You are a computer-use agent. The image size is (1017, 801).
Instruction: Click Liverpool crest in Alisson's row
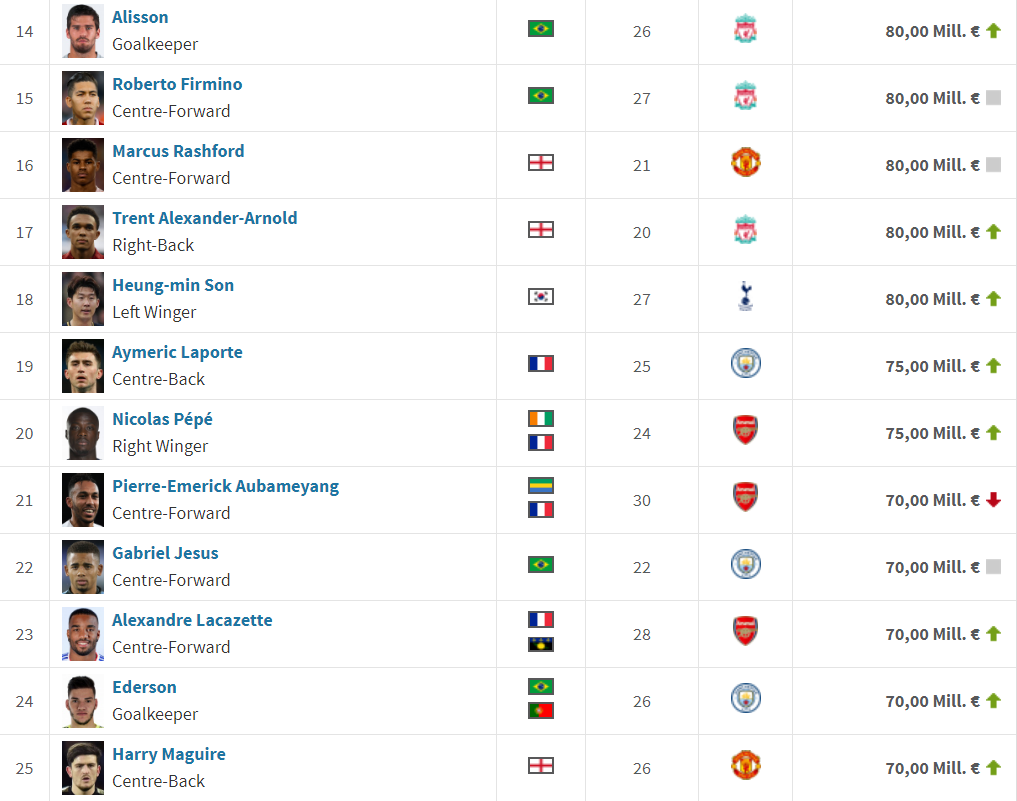[745, 29]
